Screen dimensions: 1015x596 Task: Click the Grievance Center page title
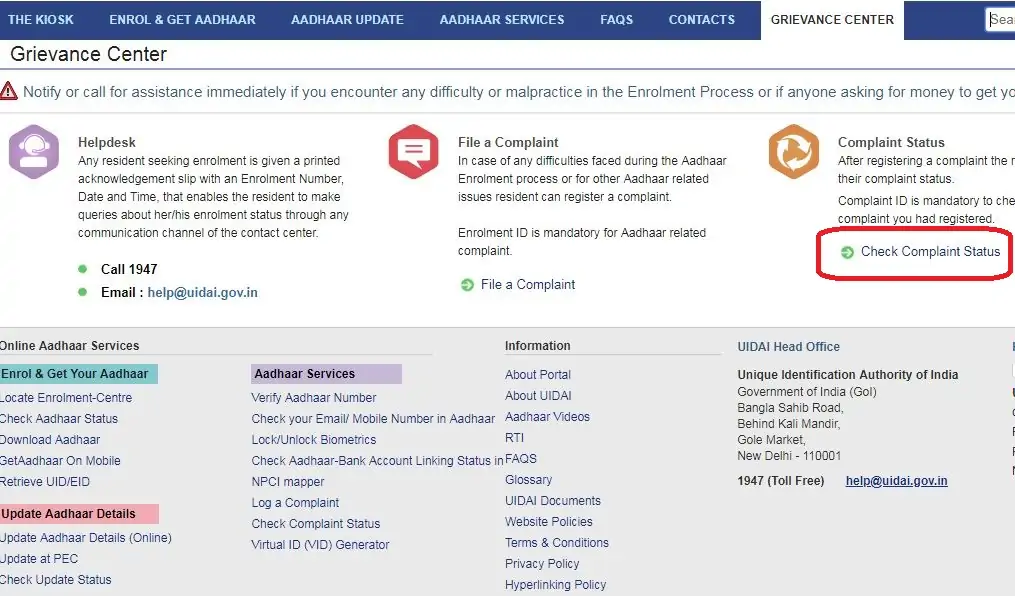[89, 54]
